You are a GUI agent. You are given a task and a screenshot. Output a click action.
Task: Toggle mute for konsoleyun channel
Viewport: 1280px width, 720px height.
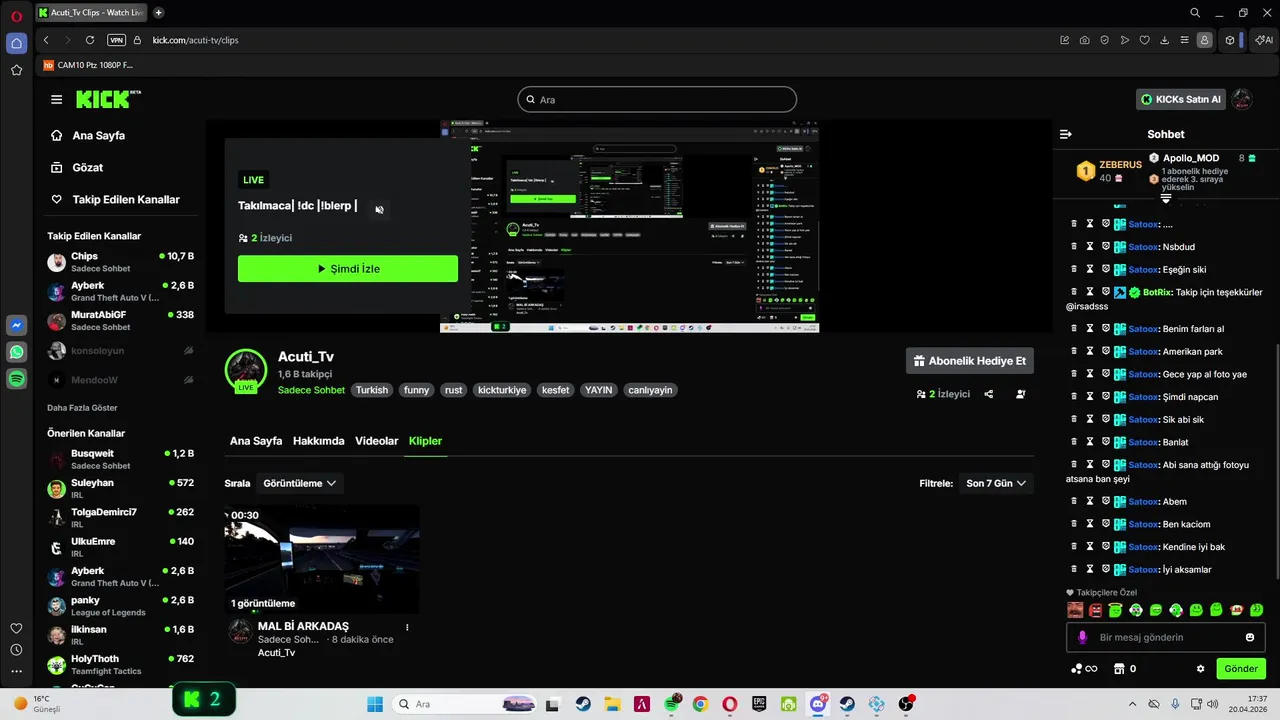point(188,351)
